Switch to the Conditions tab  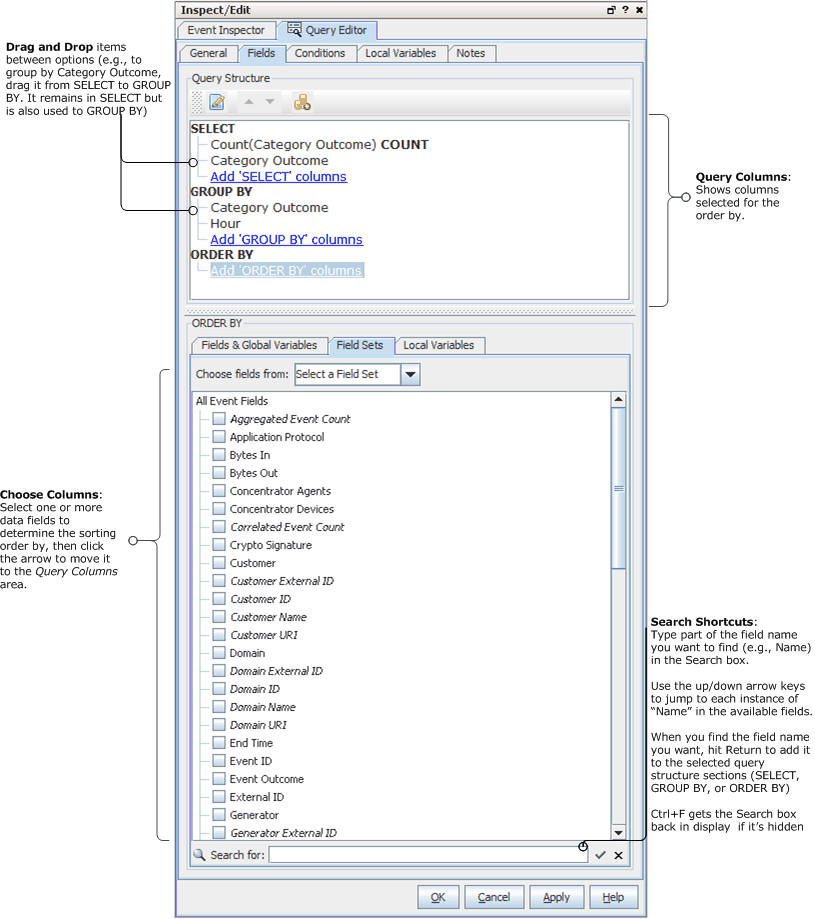pyautogui.click(x=320, y=53)
